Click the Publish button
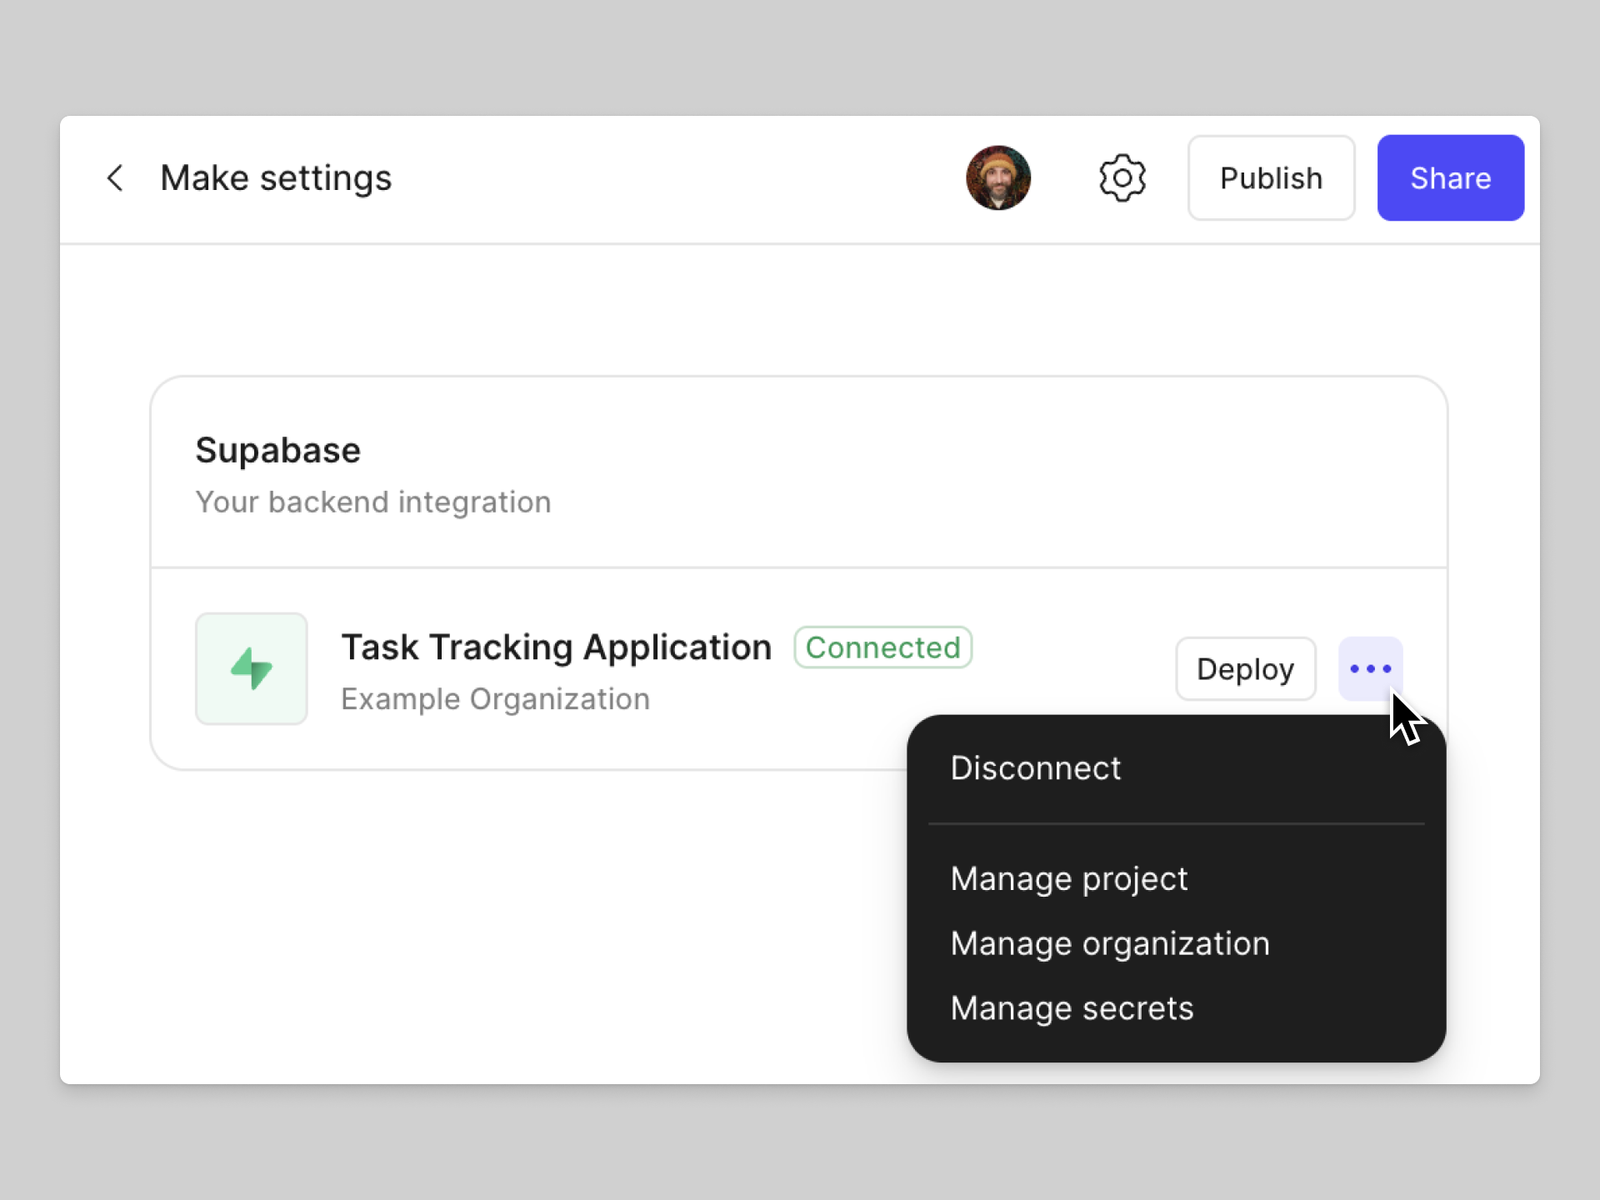The width and height of the screenshot is (1600, 1200). [x=1271, y=177]
